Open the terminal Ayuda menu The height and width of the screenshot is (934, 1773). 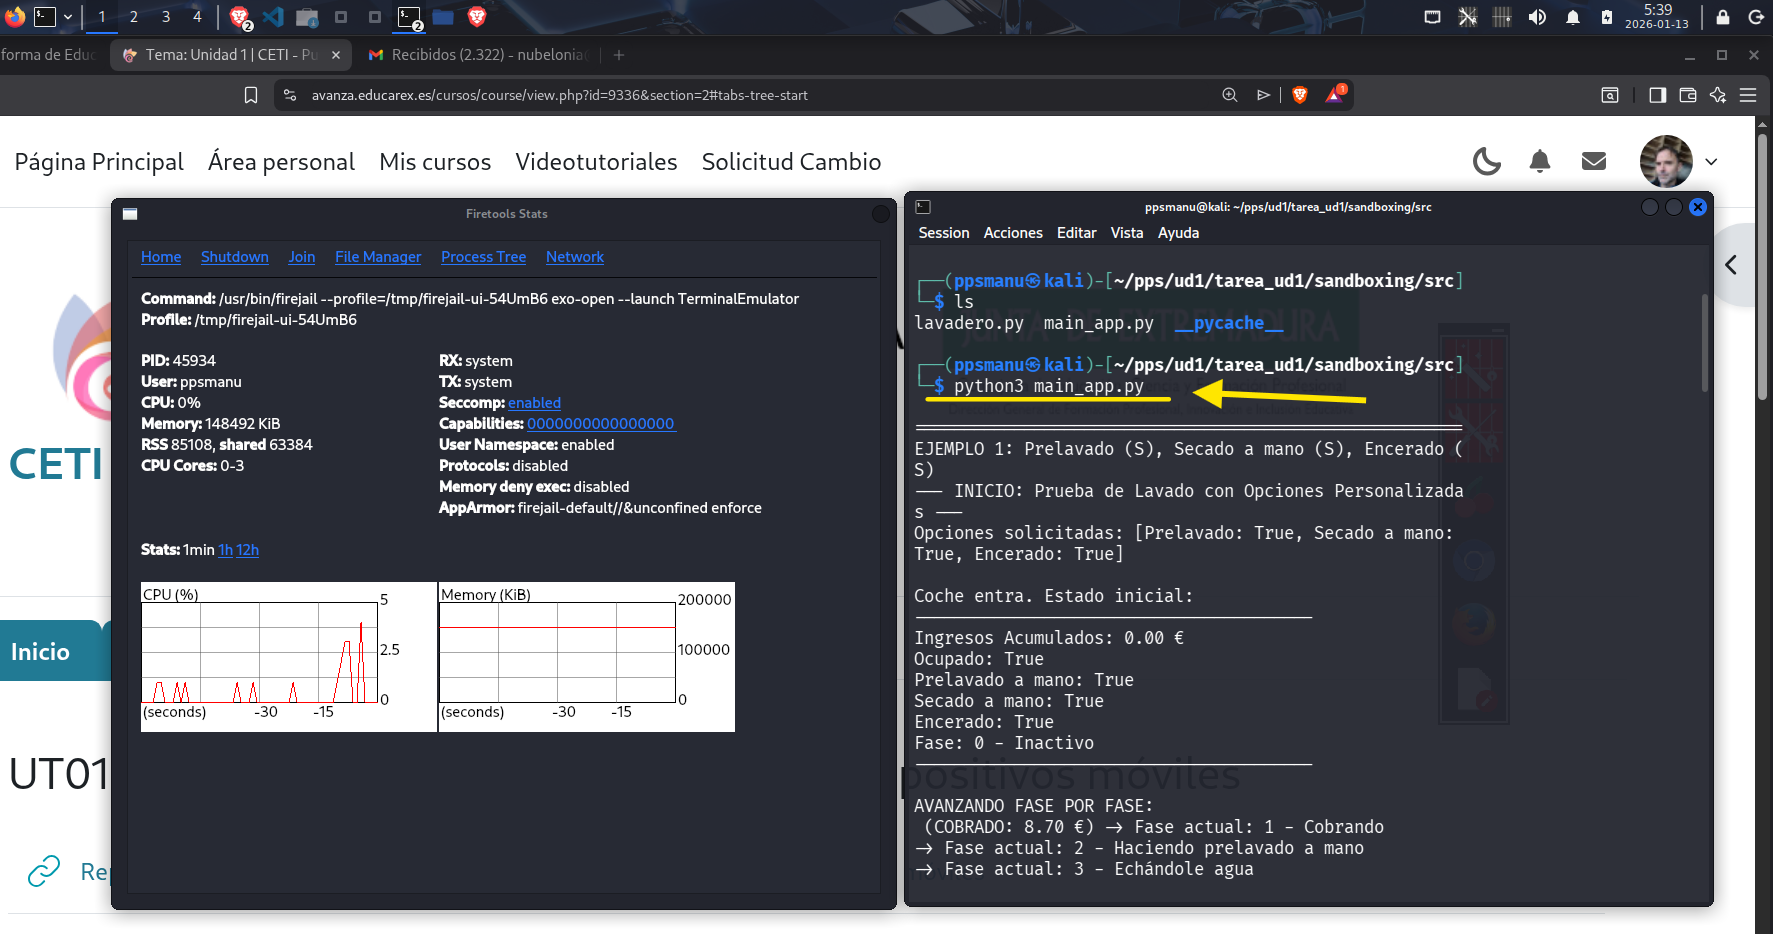pos(1178,233)
